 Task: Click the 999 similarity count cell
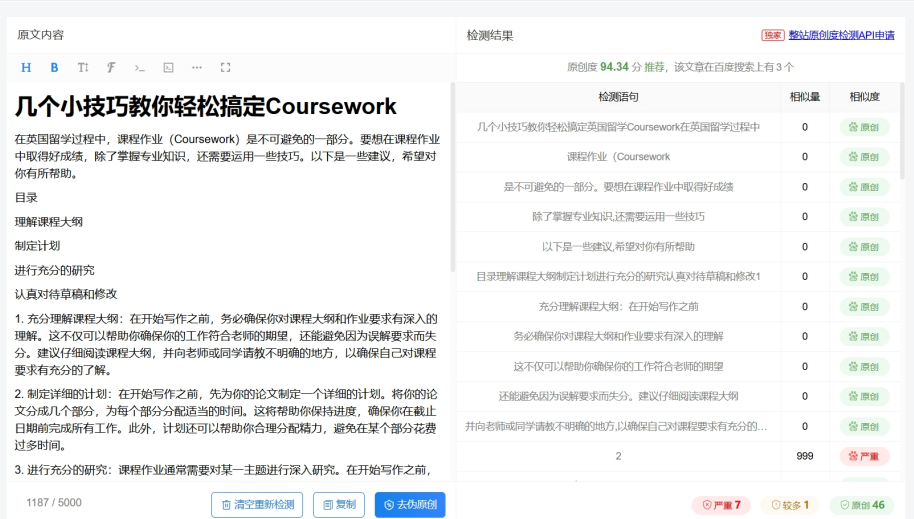(804, 456)
